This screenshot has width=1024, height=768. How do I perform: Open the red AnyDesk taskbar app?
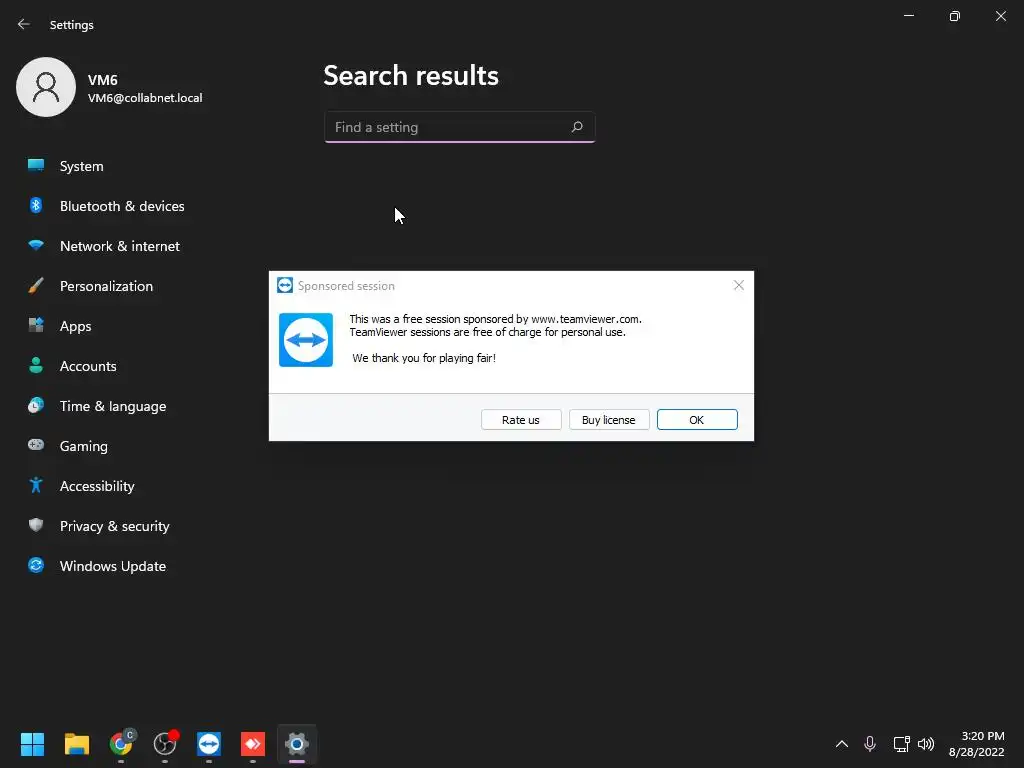tap(253, 744)
